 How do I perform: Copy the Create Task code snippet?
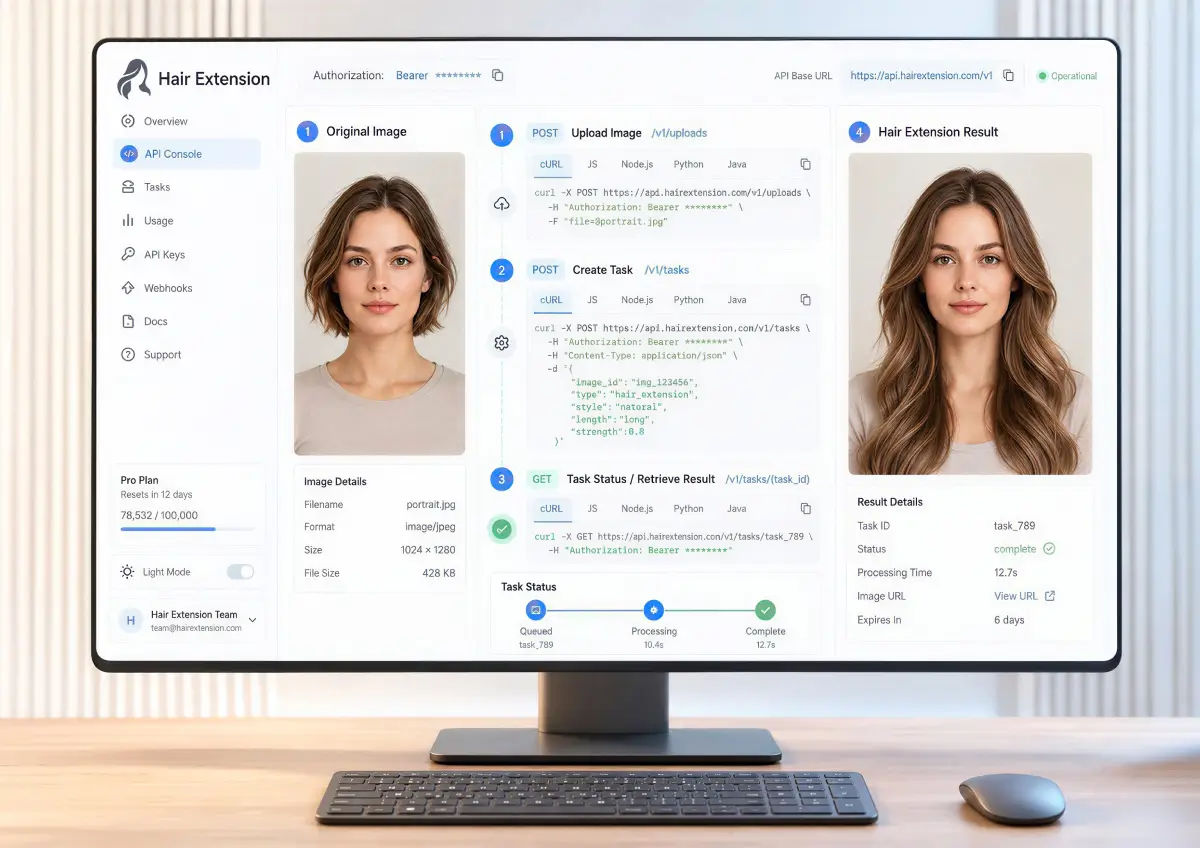click(805, 300)
